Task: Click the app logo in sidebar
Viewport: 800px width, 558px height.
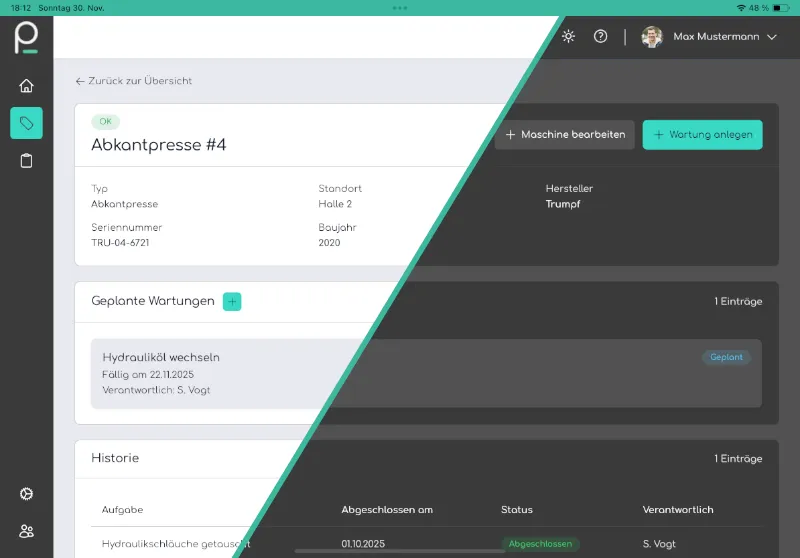Action: click(26, 37)
